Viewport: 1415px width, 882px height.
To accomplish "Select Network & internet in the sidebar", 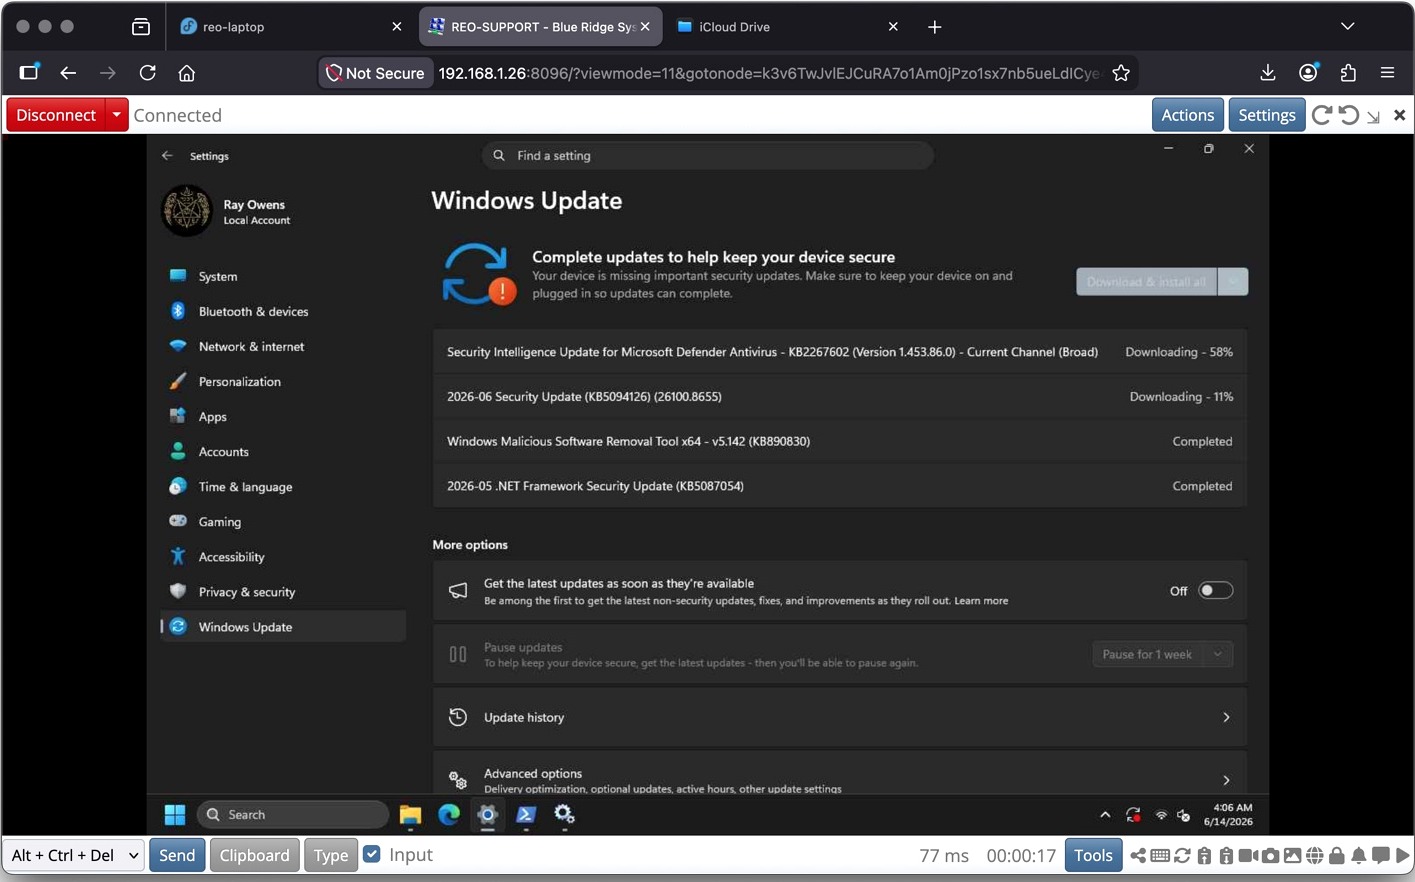I will pos(283,346).
